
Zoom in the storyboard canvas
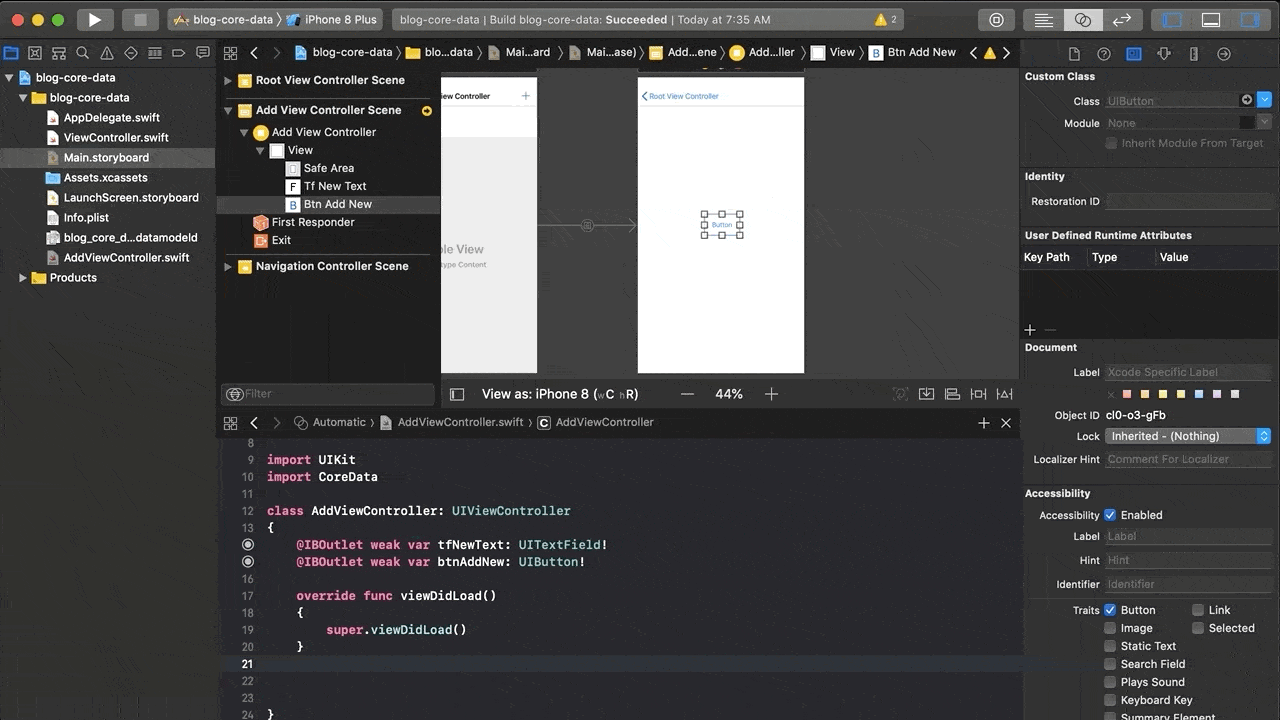(771, 394)
